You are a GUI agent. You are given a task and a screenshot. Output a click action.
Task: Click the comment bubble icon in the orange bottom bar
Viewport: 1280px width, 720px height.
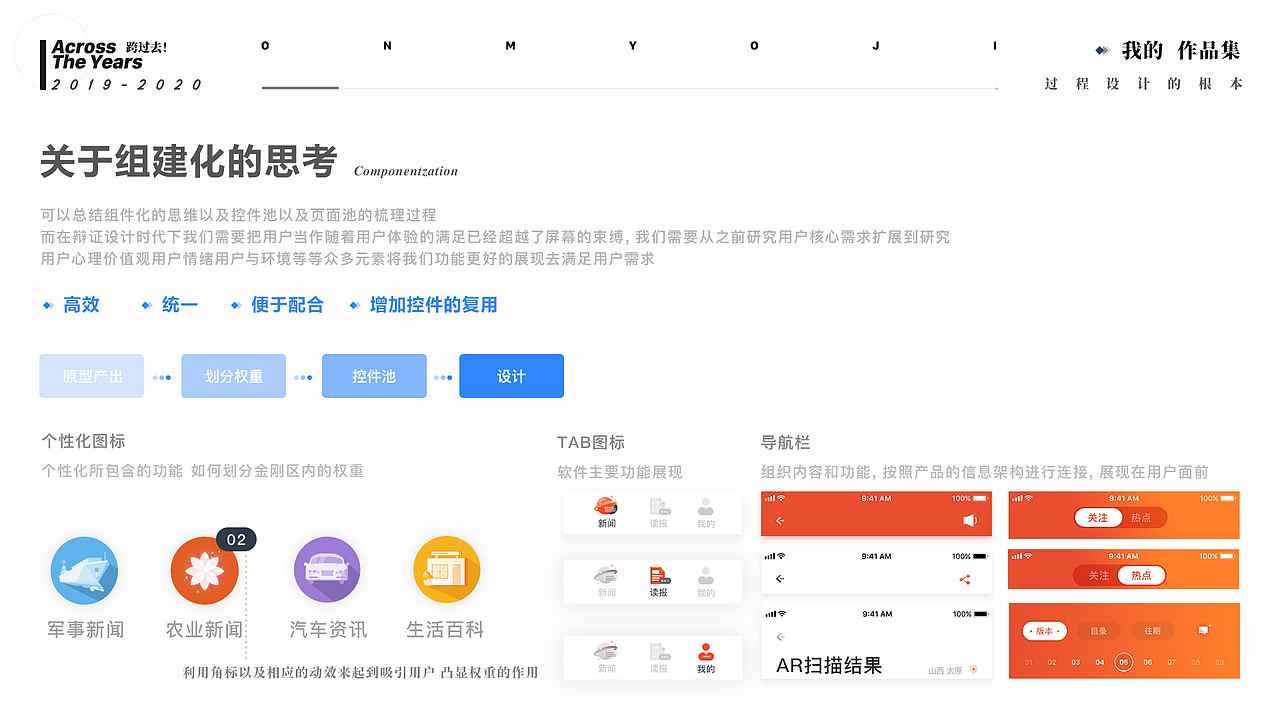coord(1203,630)
